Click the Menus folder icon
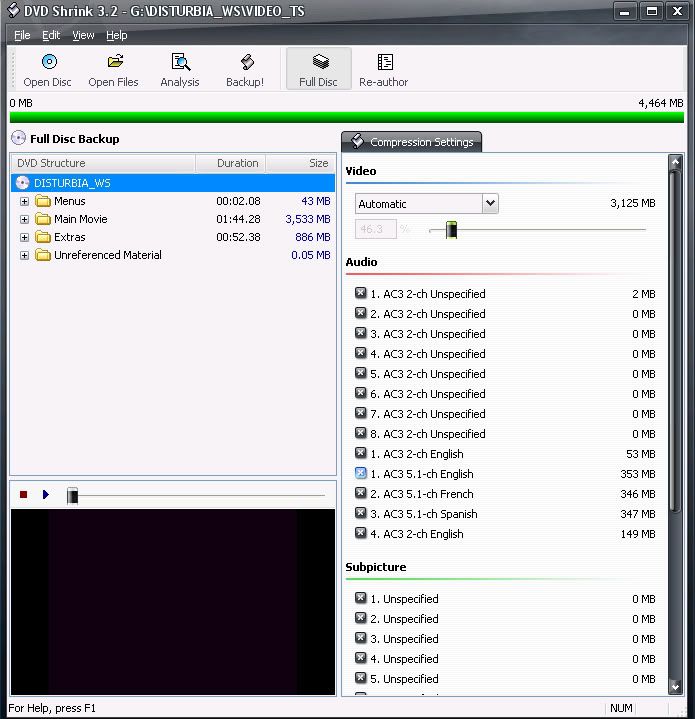 coord(43,201)
